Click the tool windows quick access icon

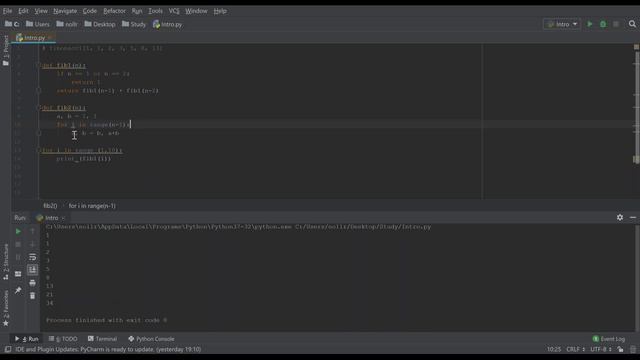click(x=7, y=349)
